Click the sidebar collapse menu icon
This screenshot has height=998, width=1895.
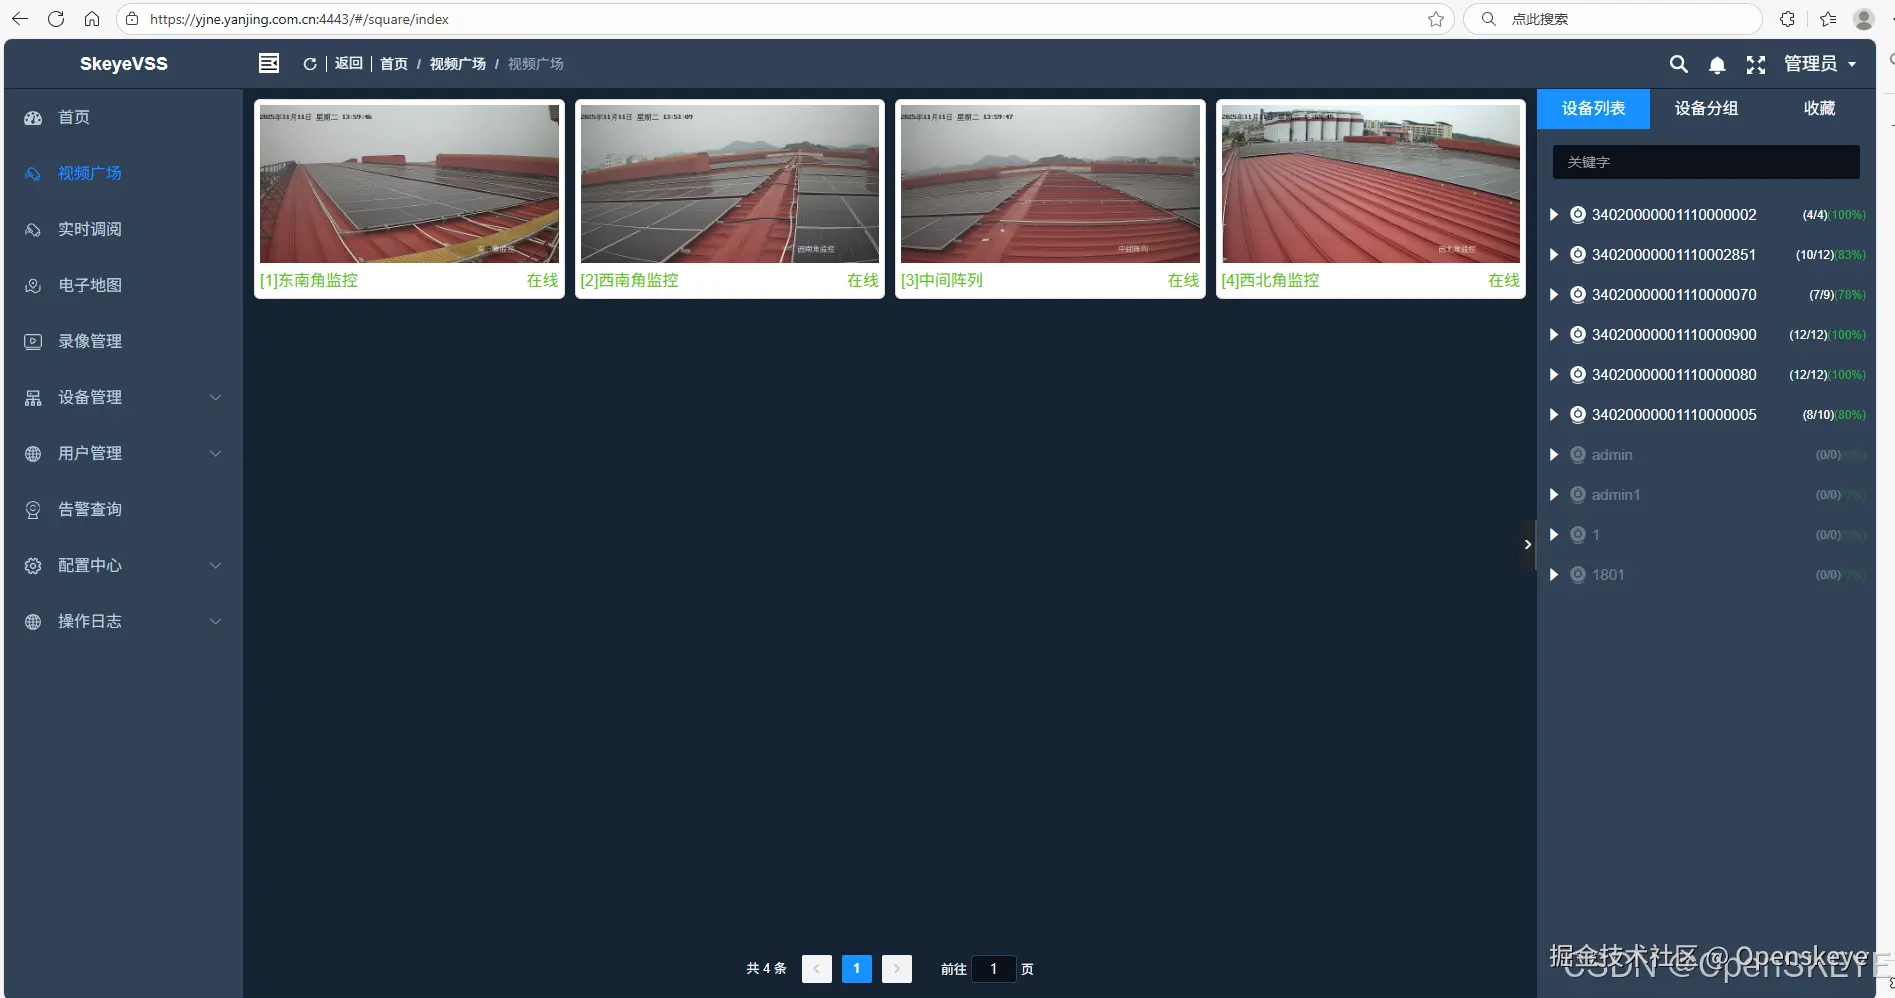(269, 63)
